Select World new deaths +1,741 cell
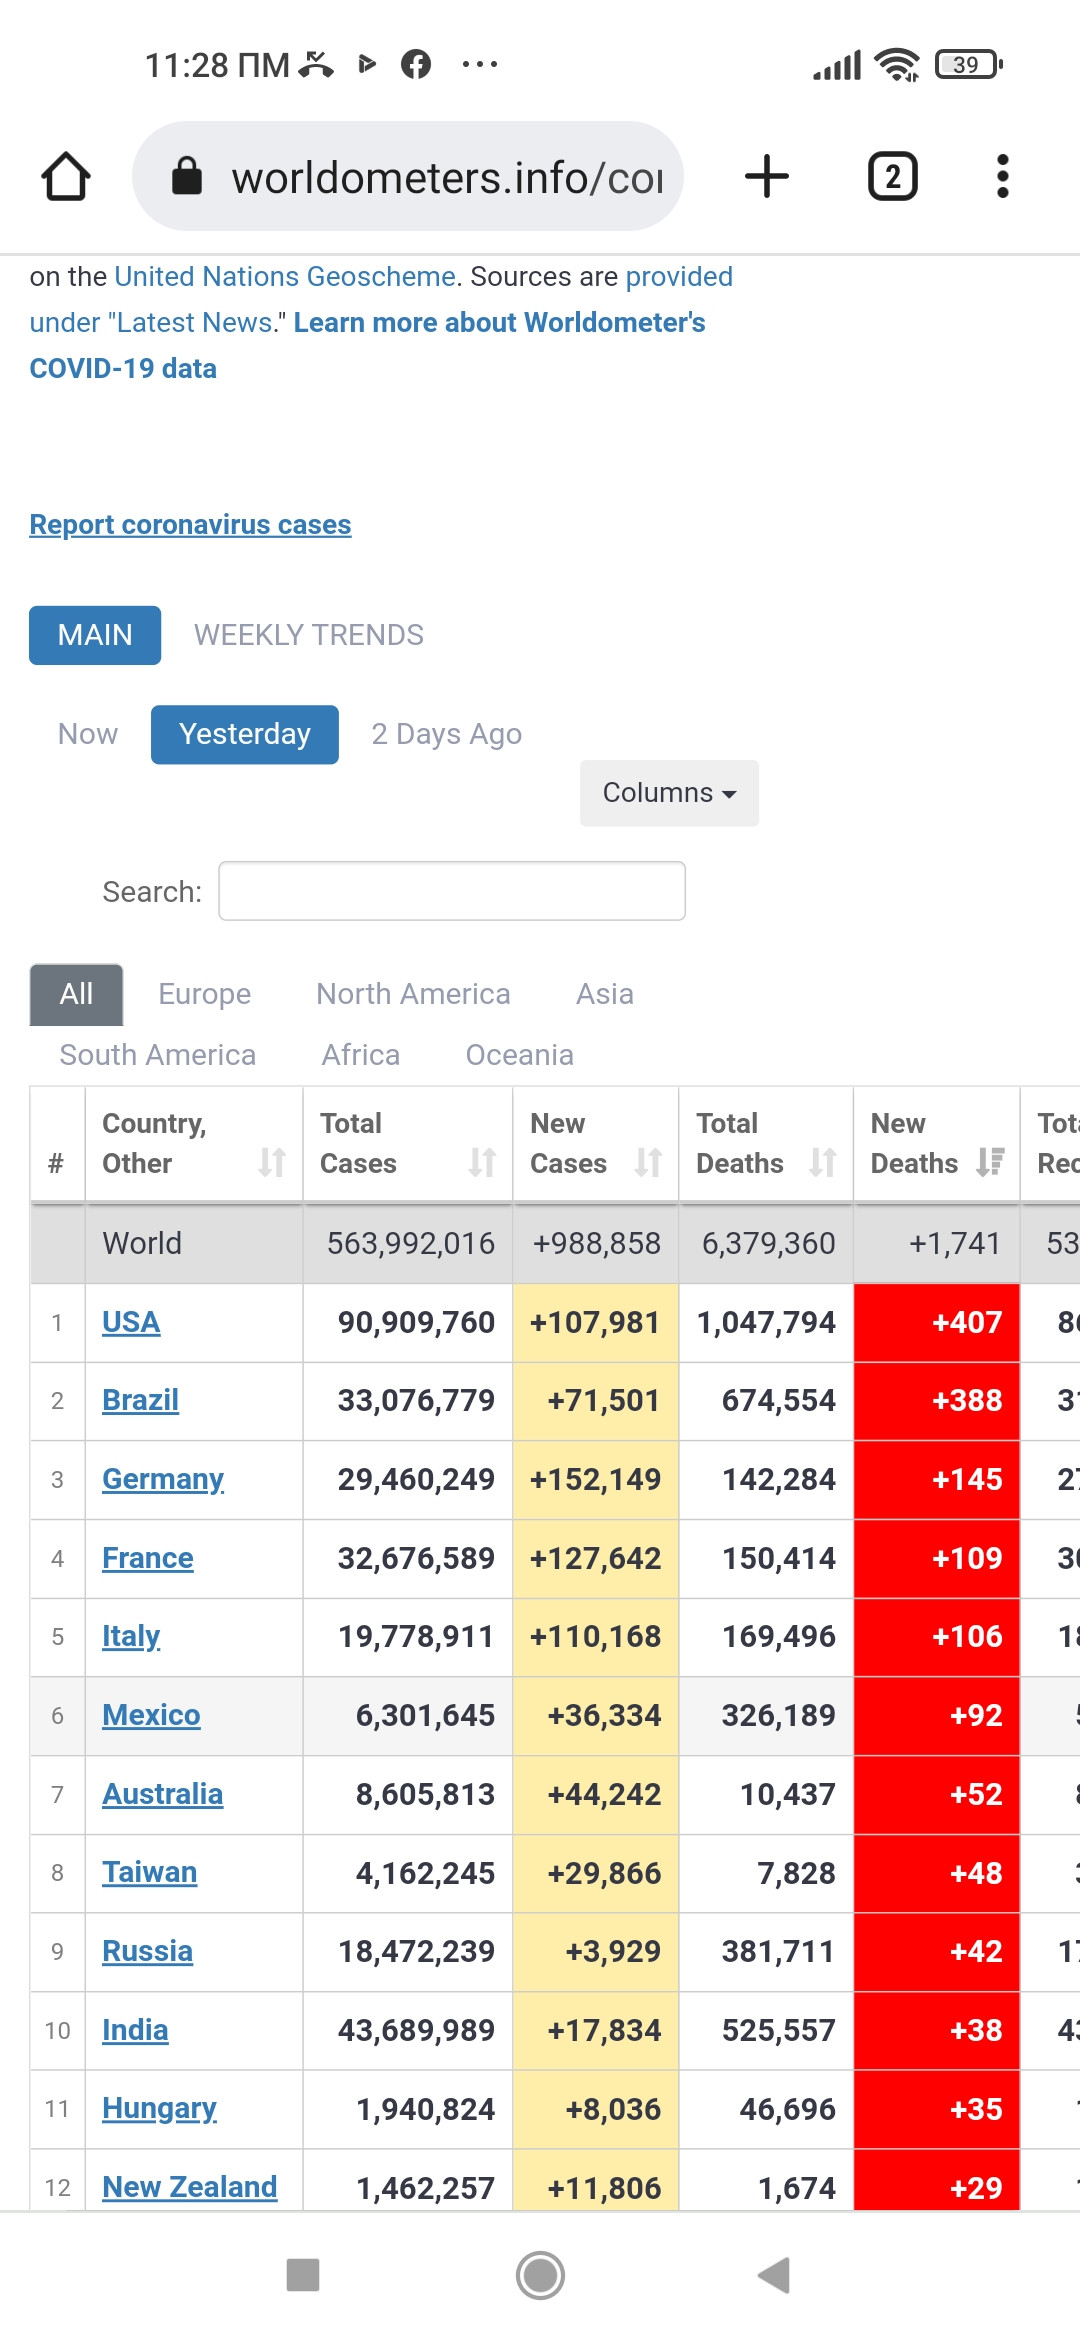This screenshot has height=2340, width=1080. [x=937, y=1243]
